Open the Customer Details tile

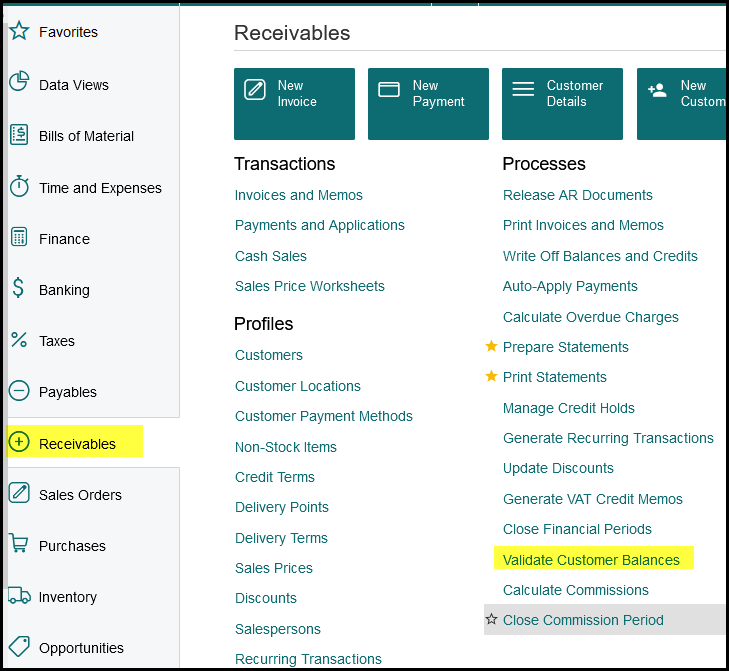[562, 103]
